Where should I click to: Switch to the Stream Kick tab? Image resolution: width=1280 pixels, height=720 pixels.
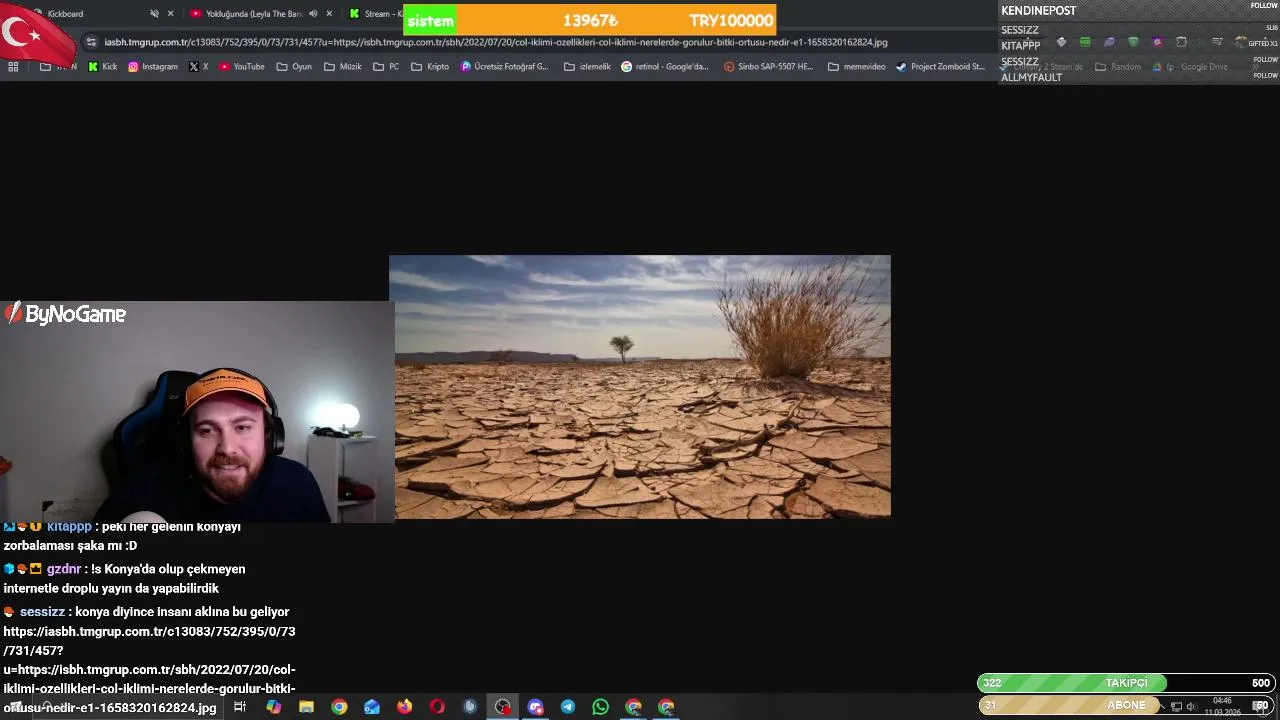(375, 14)
